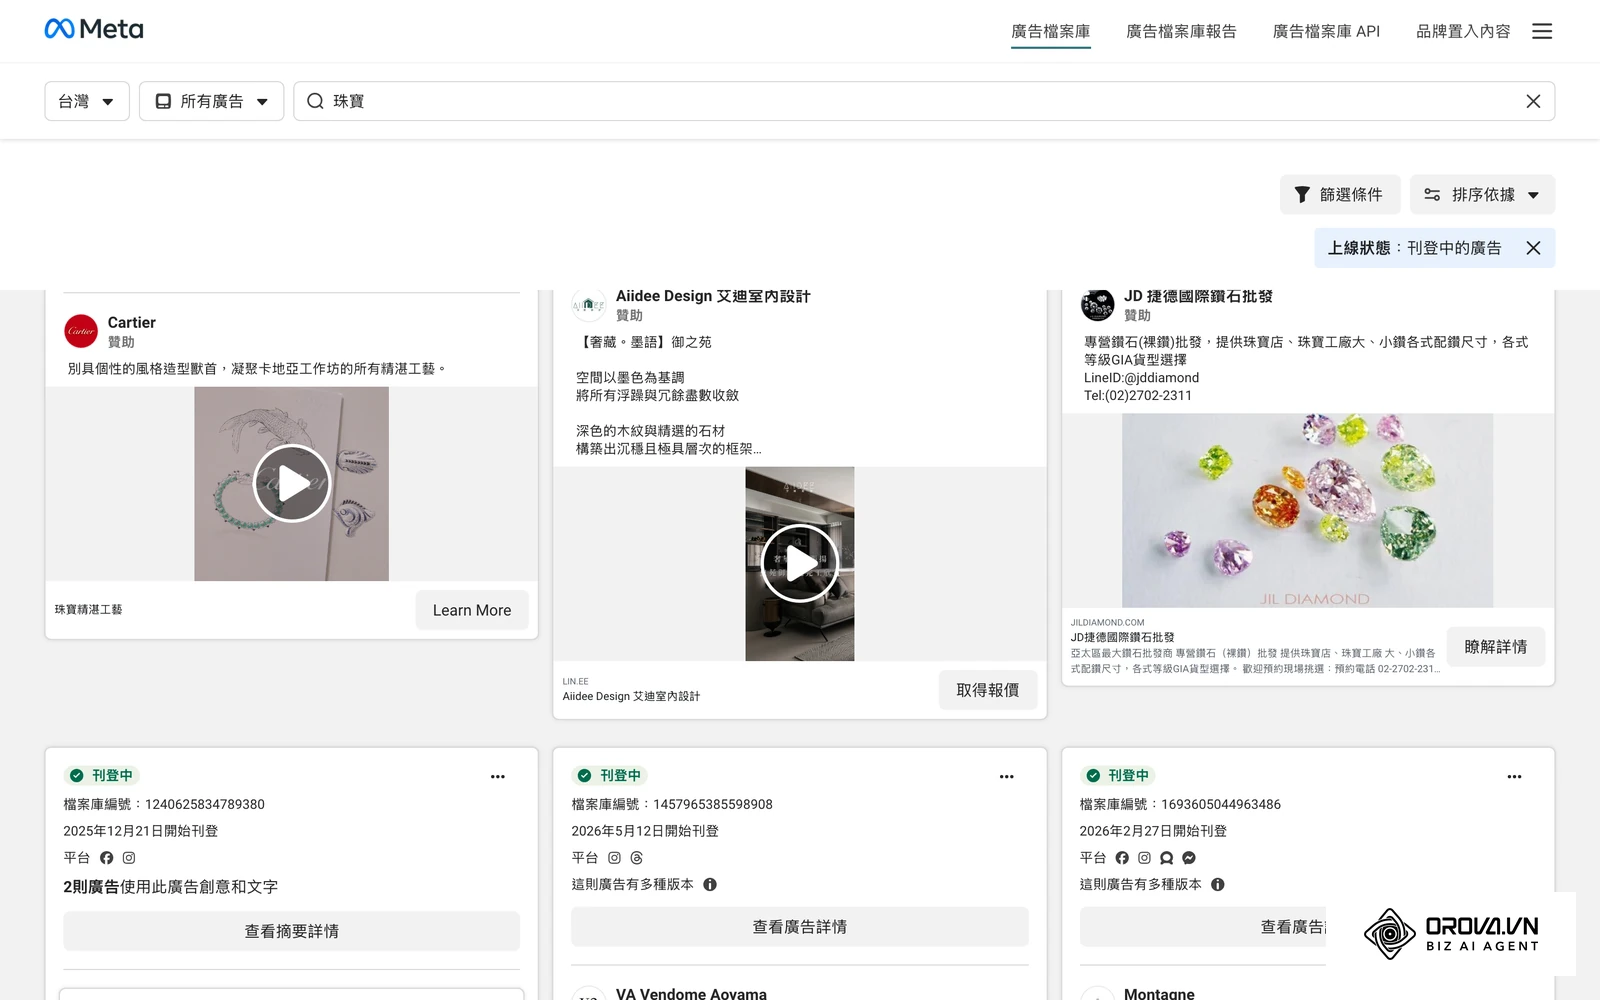Click Facebook platform icon on ad 1240625834789380
Viewport: 1600px width, 1000px height.
(107, 858)
